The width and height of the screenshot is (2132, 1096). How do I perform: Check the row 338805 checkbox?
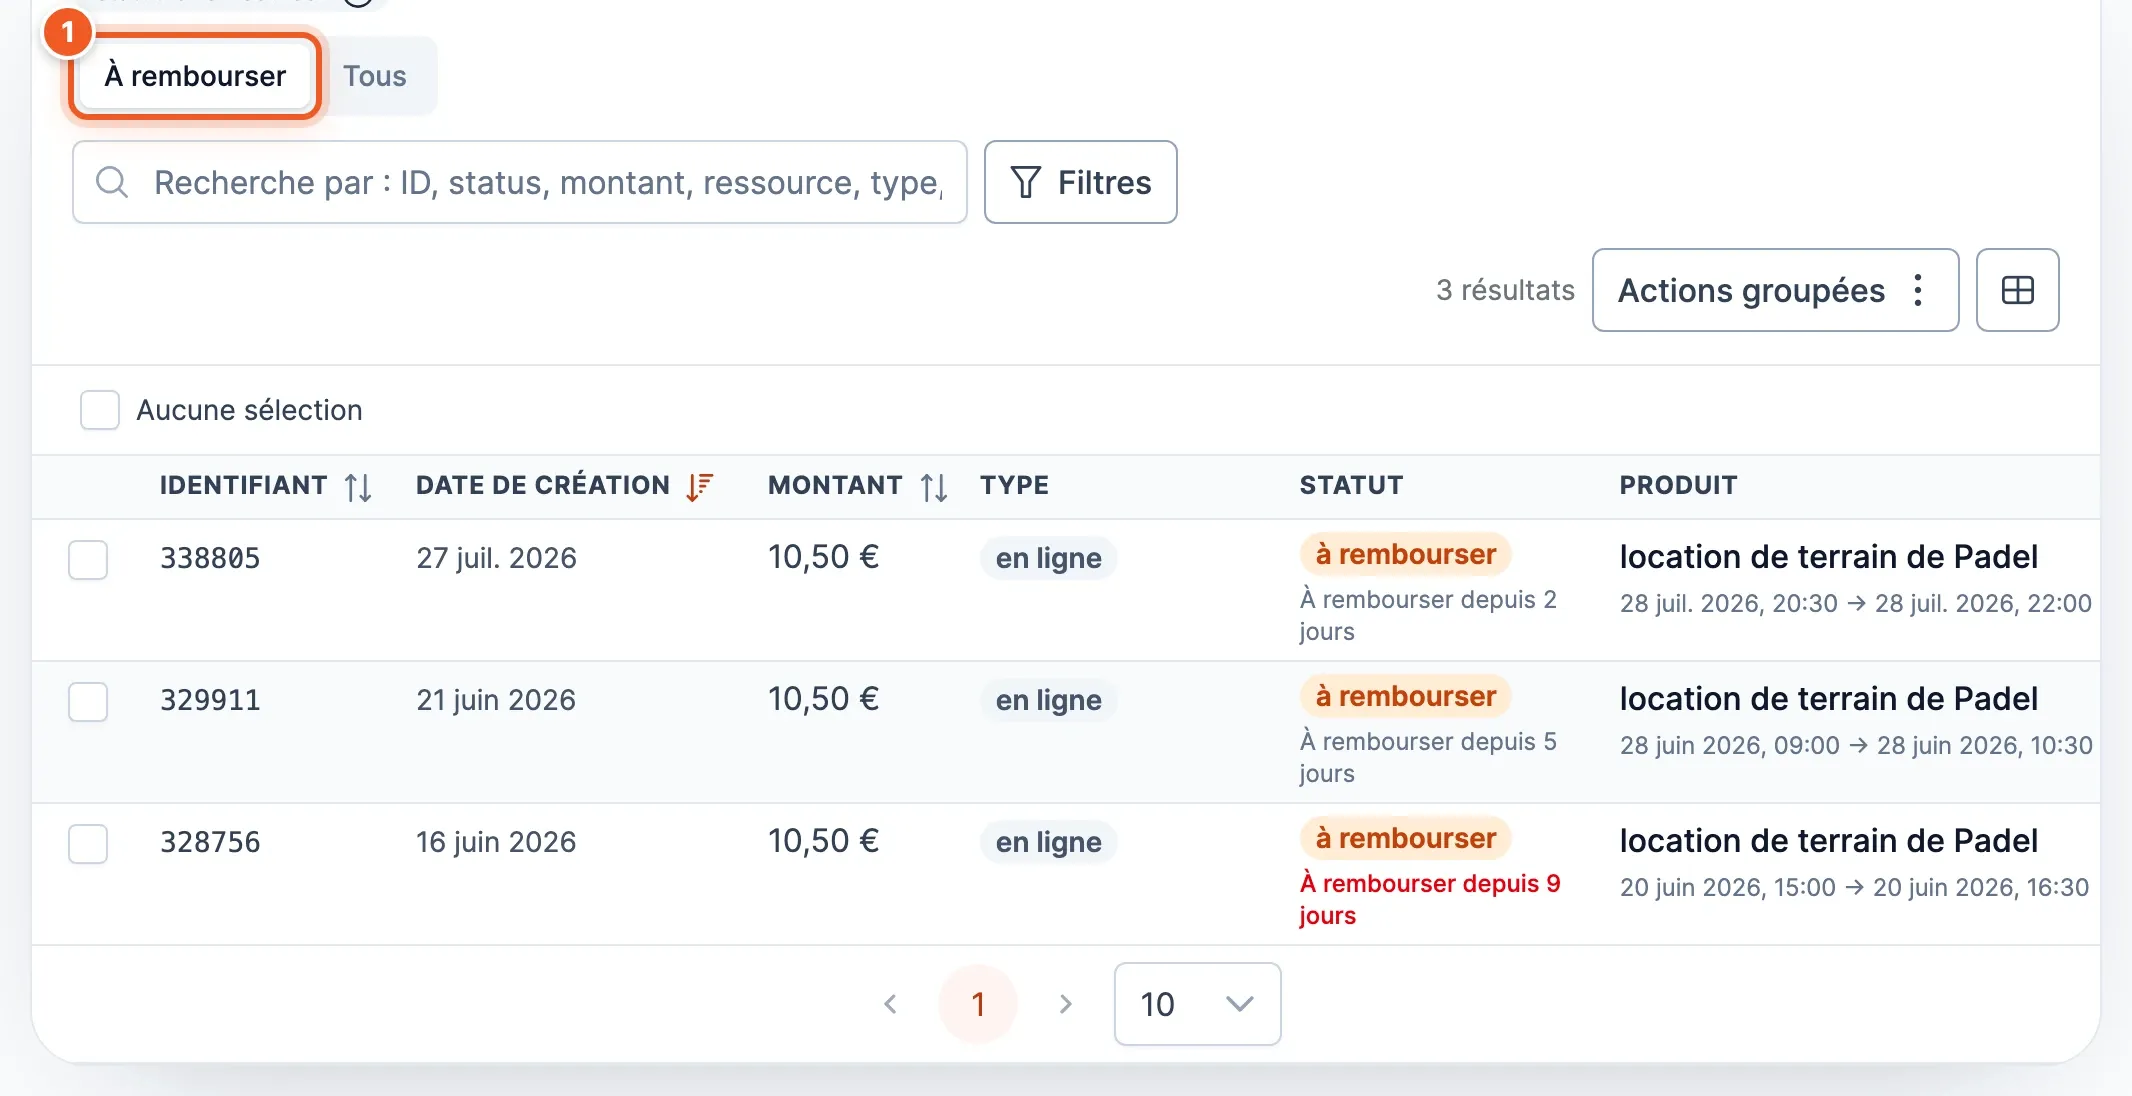(88, 560)
